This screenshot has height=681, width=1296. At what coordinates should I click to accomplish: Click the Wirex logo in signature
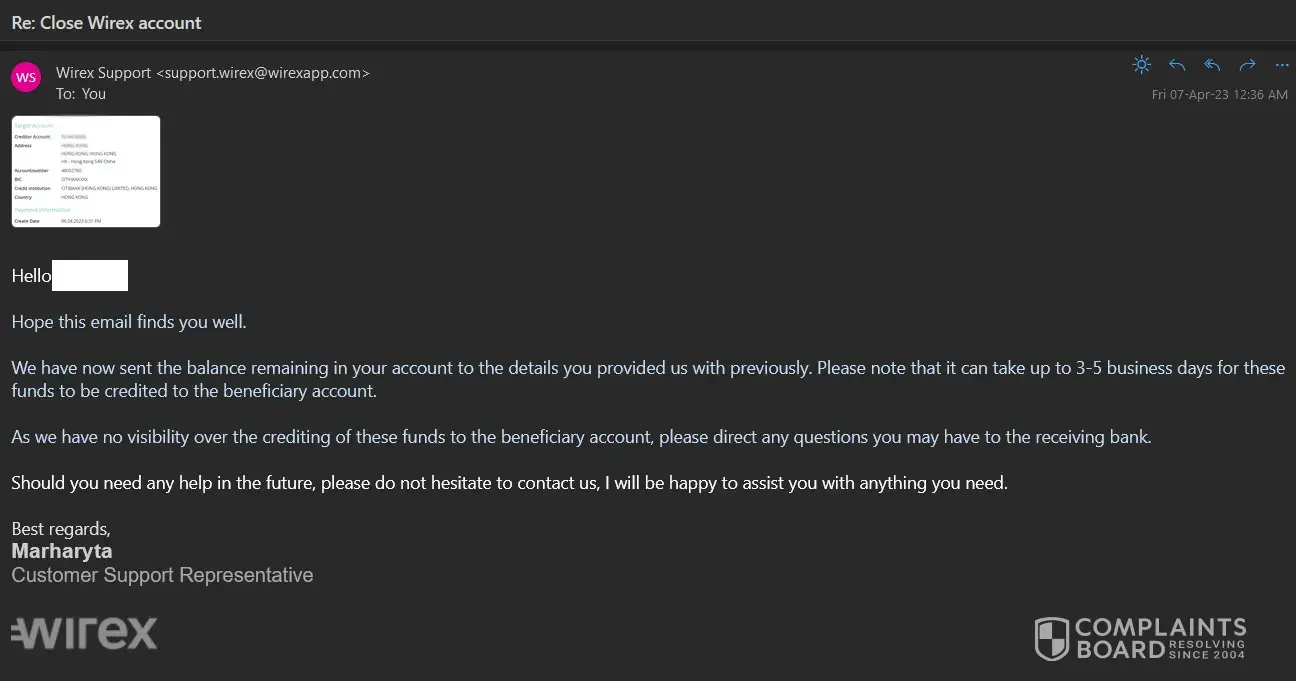(84, 633)
